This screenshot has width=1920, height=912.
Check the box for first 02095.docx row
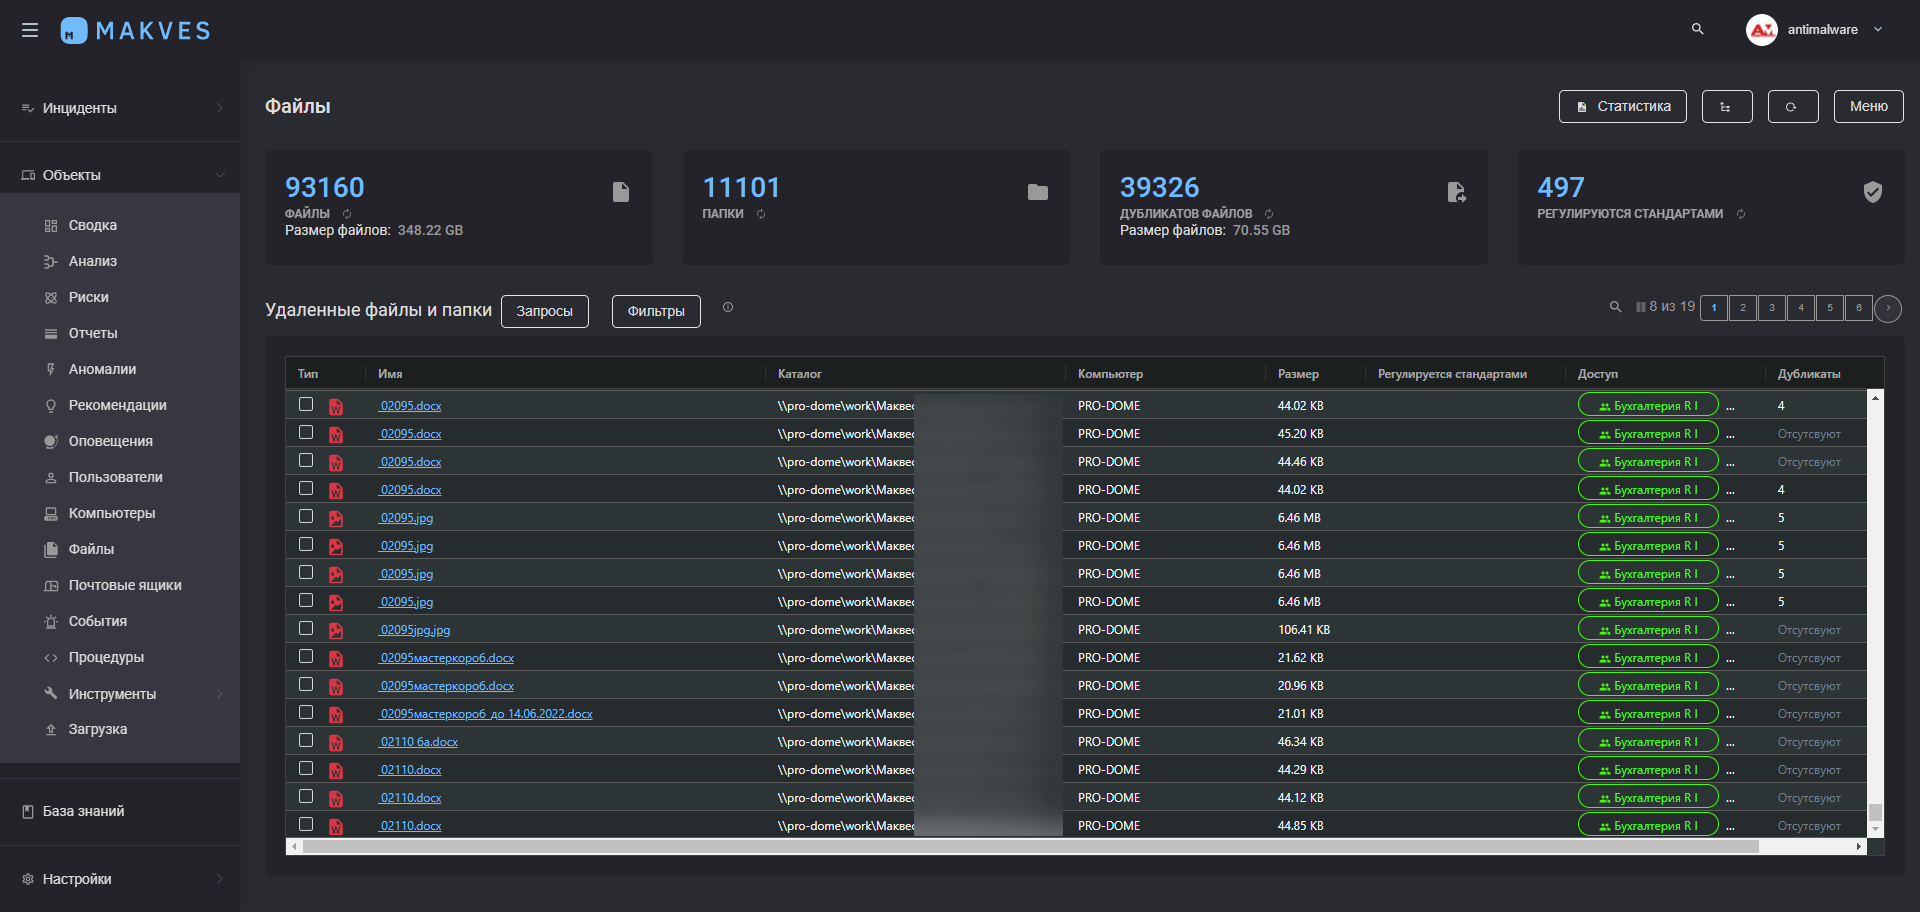pos(306,405)
